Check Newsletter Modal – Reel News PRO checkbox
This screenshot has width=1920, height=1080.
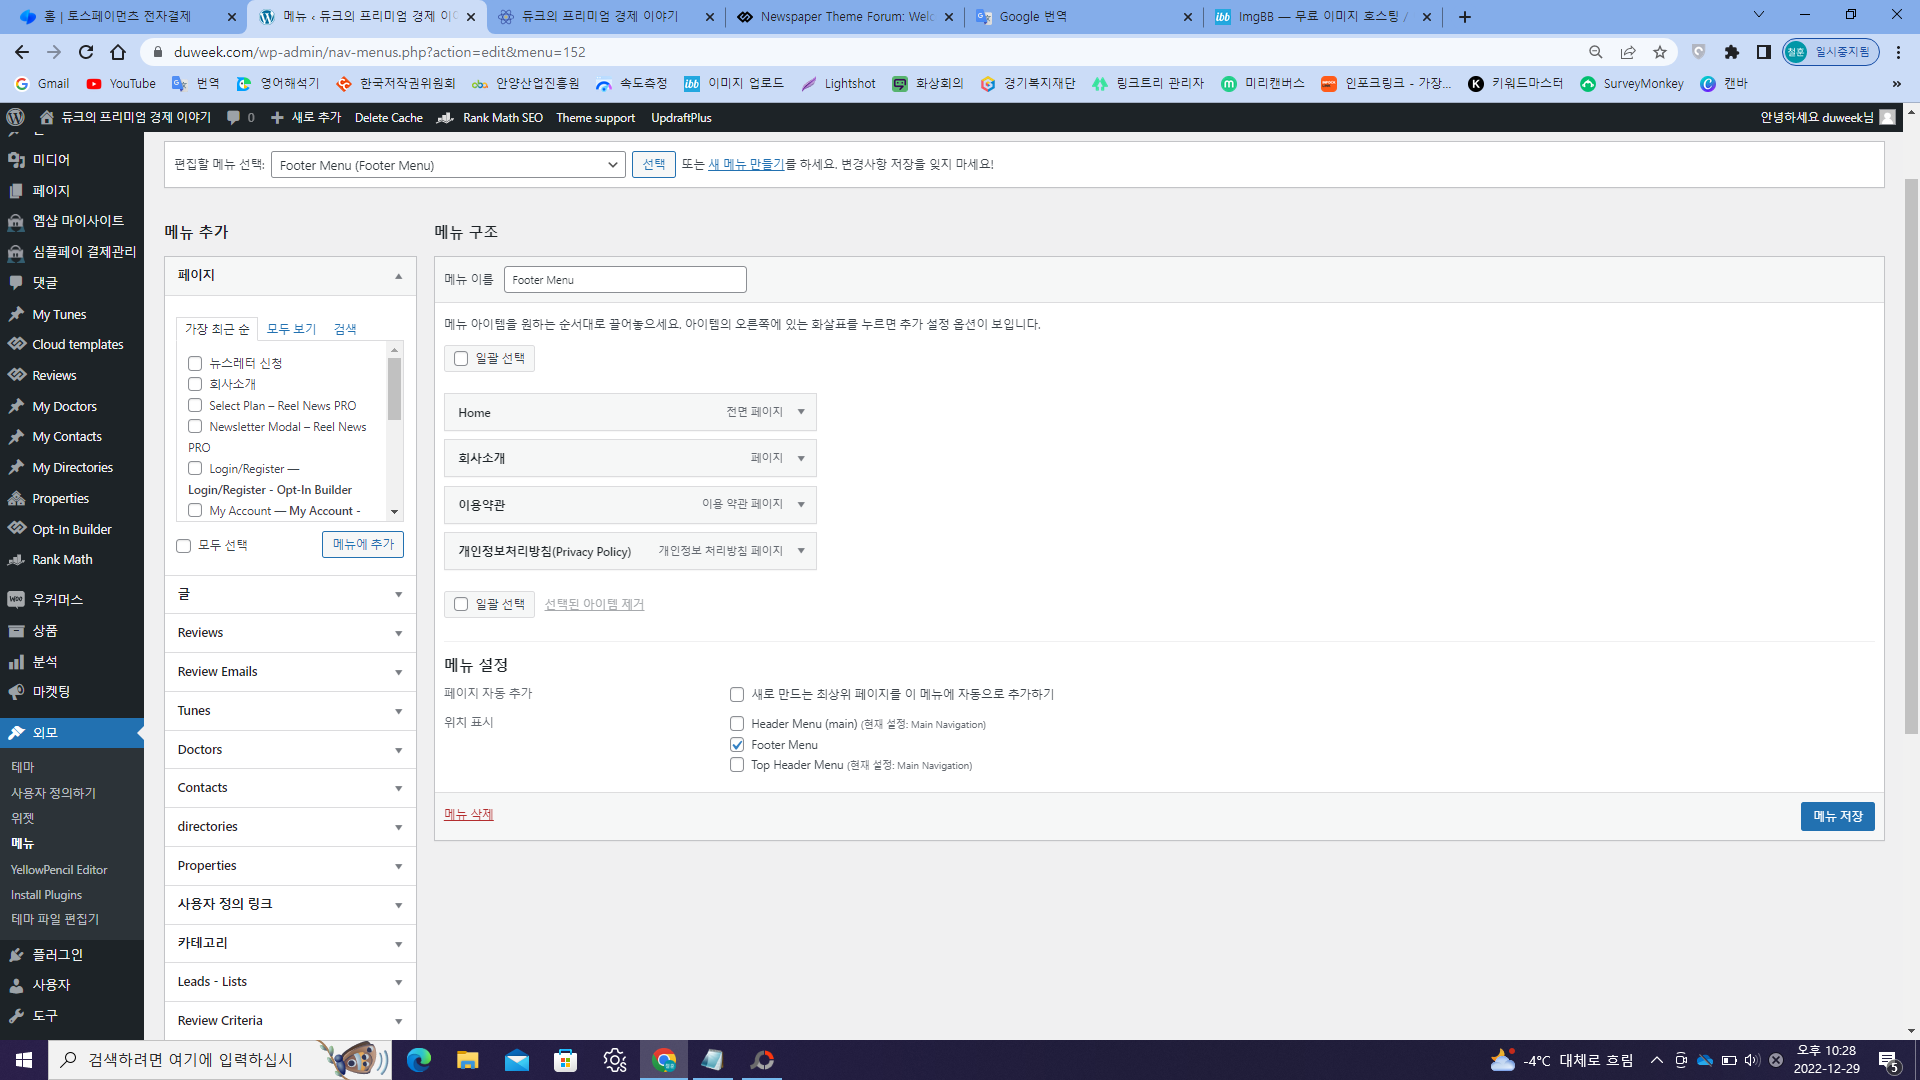195,426
